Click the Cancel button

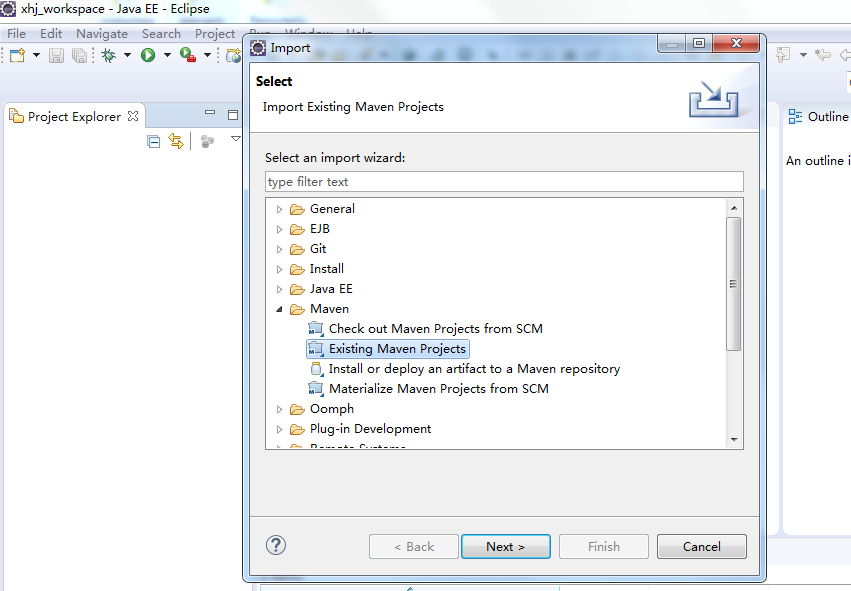[x=702, y=546]
